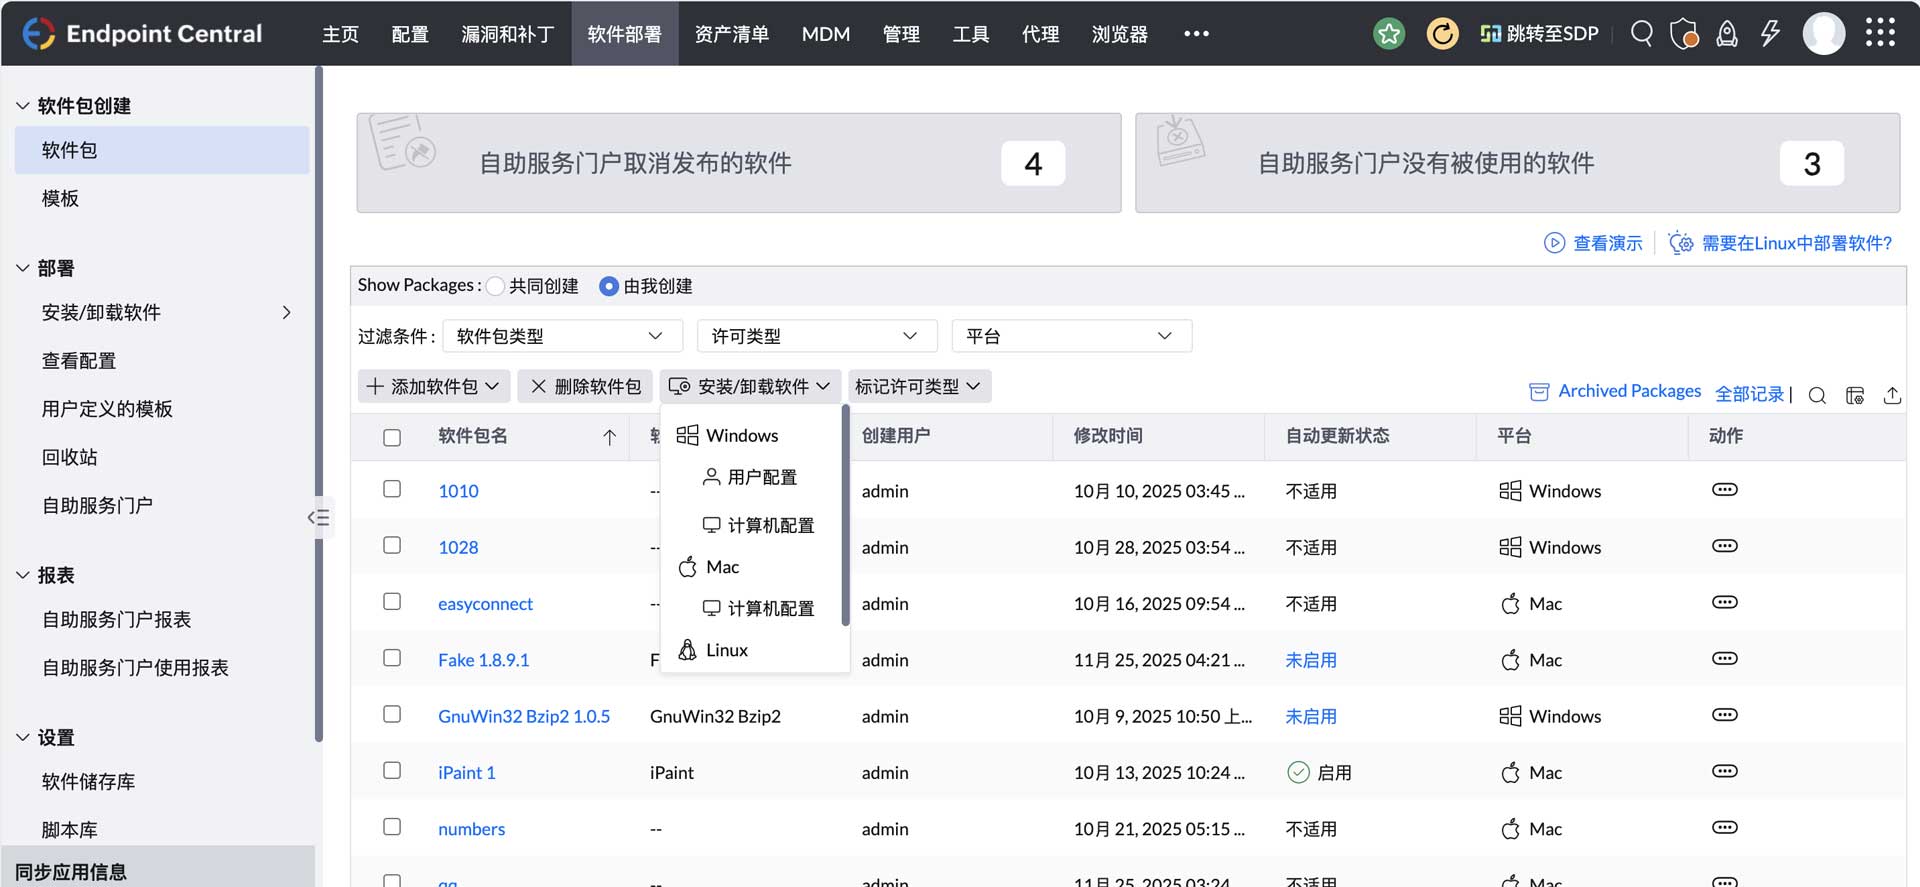Click the yellow refresh circle icon
Screen dimensions: 1920x887
(x=1442, y=33)
